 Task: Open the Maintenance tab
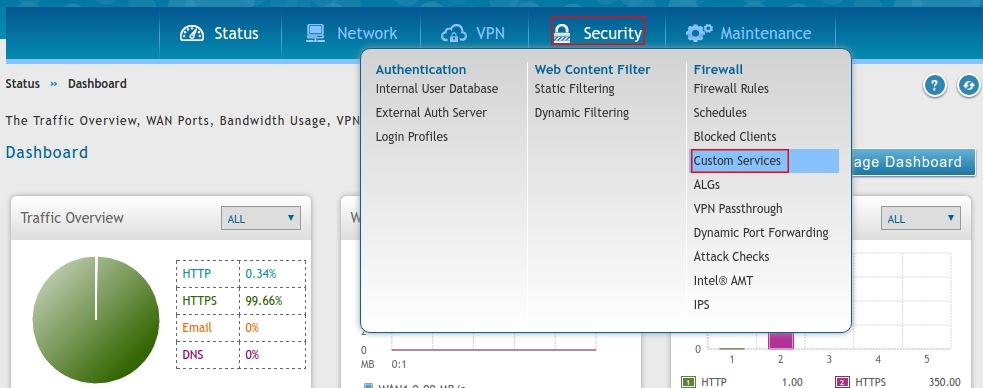tap(749, 33)
